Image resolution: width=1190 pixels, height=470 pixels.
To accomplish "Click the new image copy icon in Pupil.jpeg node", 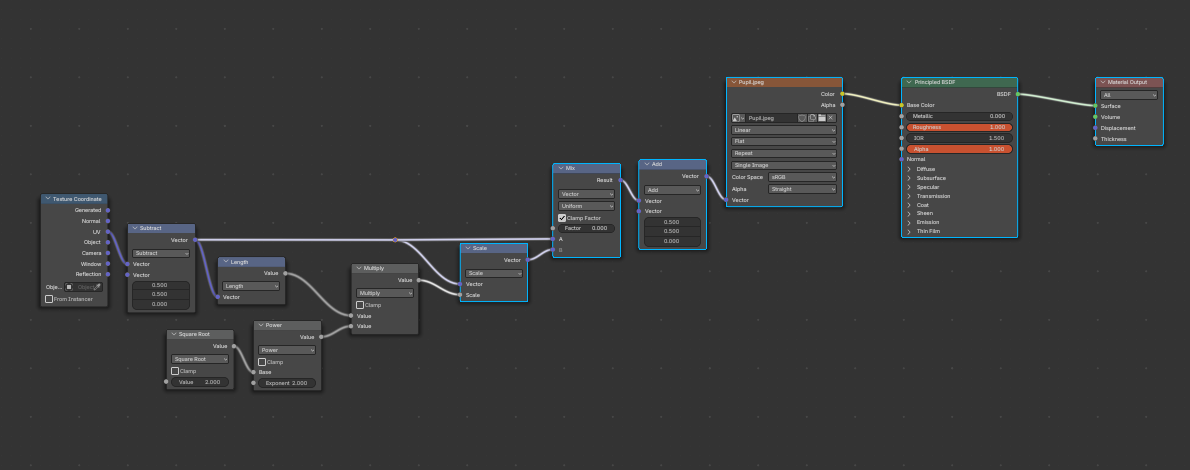I will (x=812, y=118).
